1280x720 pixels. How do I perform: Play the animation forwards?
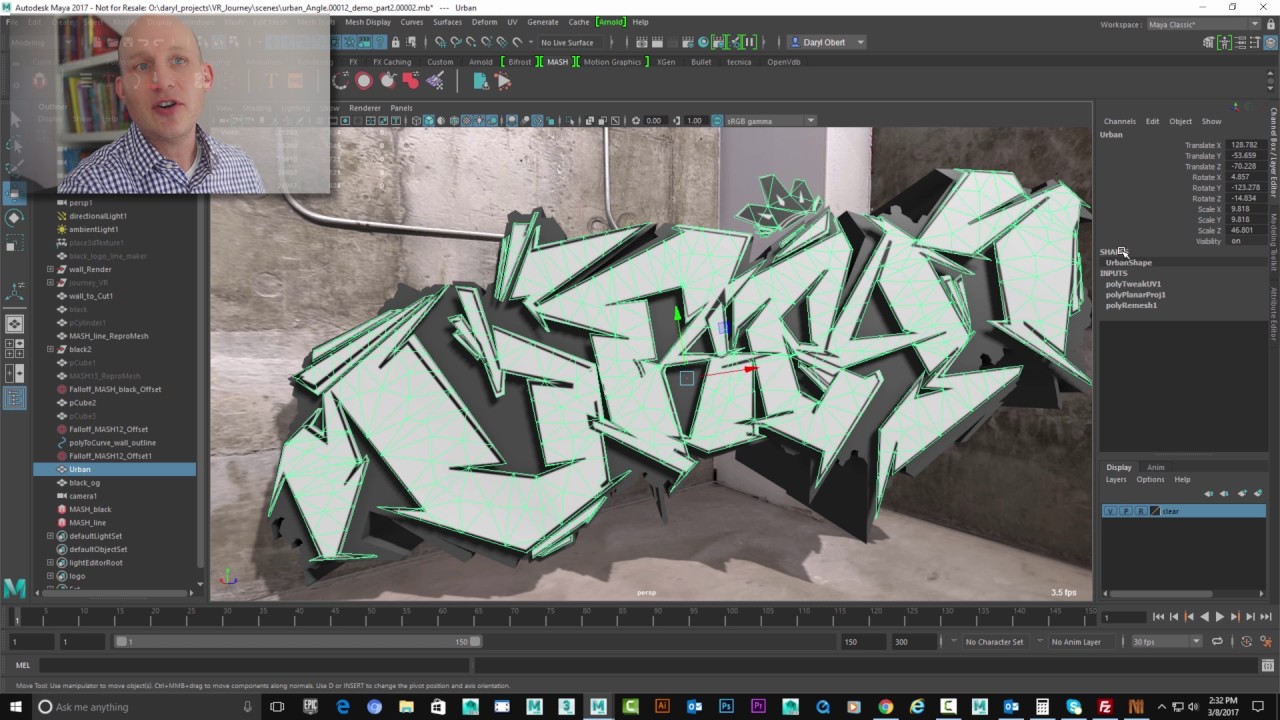pos(1219,617)
